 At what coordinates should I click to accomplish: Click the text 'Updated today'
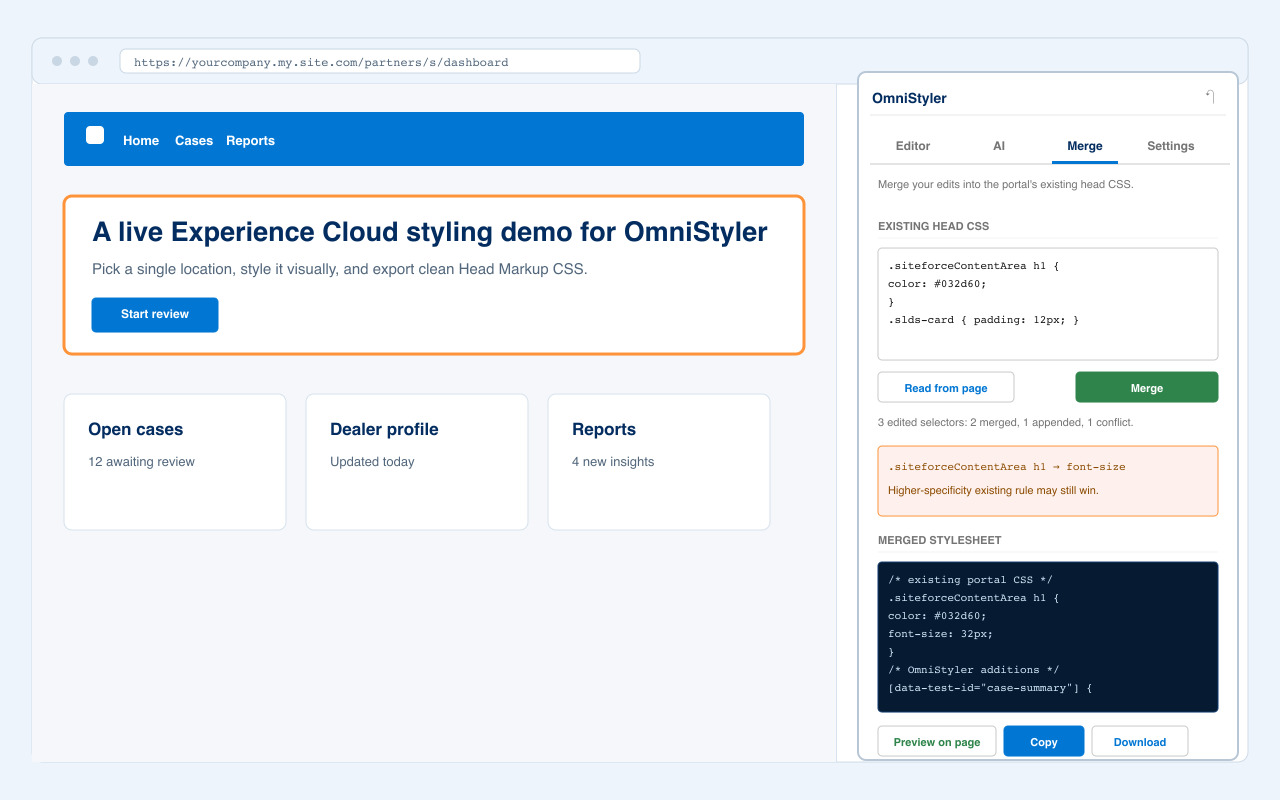[372, 462]
